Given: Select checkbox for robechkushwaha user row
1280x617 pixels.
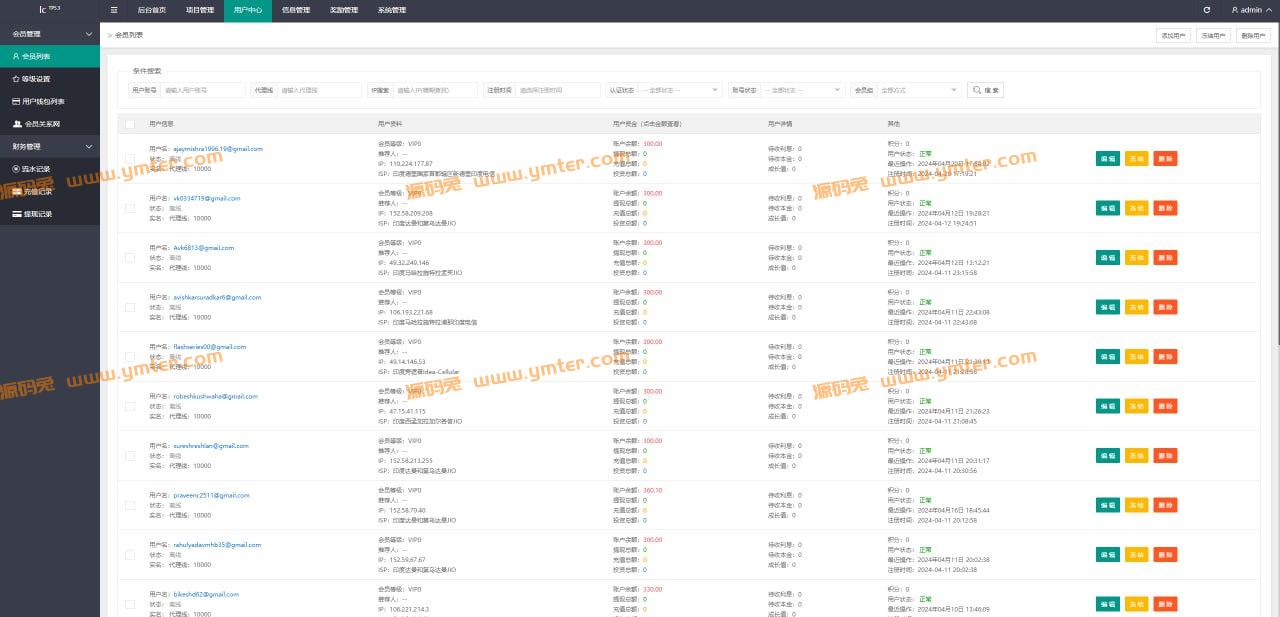Looking at the screenshot, I should click(x=130, y=406).
